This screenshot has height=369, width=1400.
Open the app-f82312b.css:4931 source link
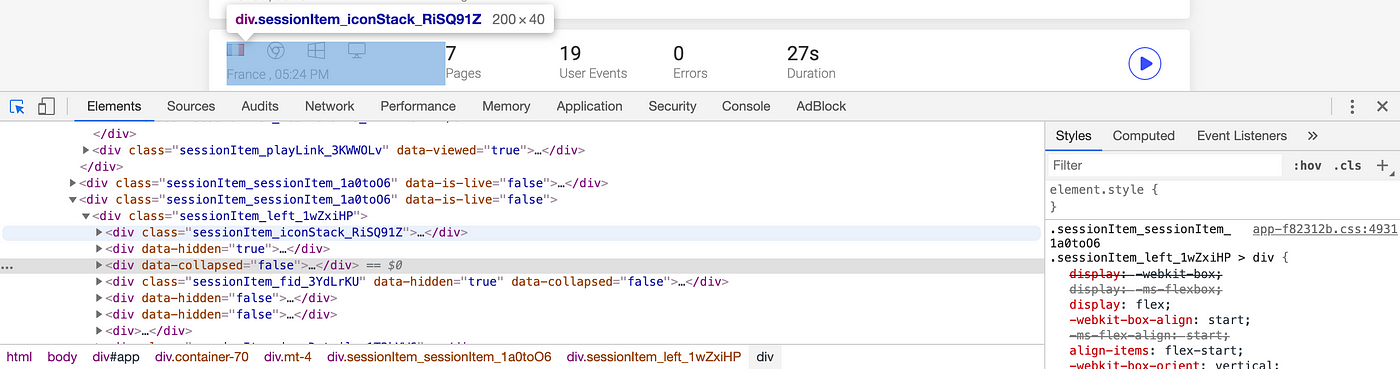click(x=1325, y=229)
